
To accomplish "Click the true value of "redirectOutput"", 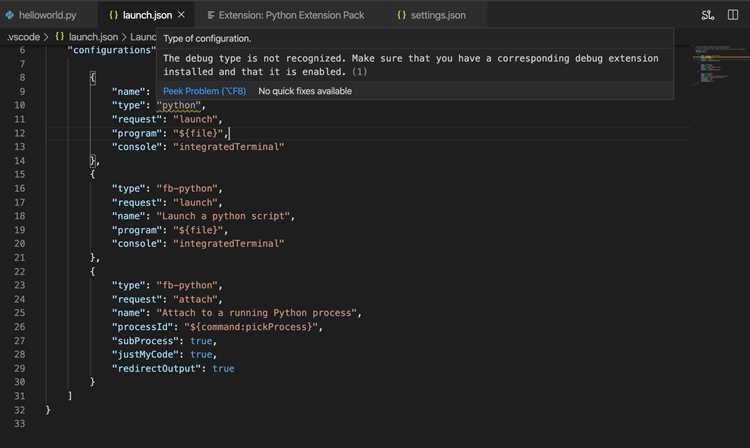I will [223, 369].
